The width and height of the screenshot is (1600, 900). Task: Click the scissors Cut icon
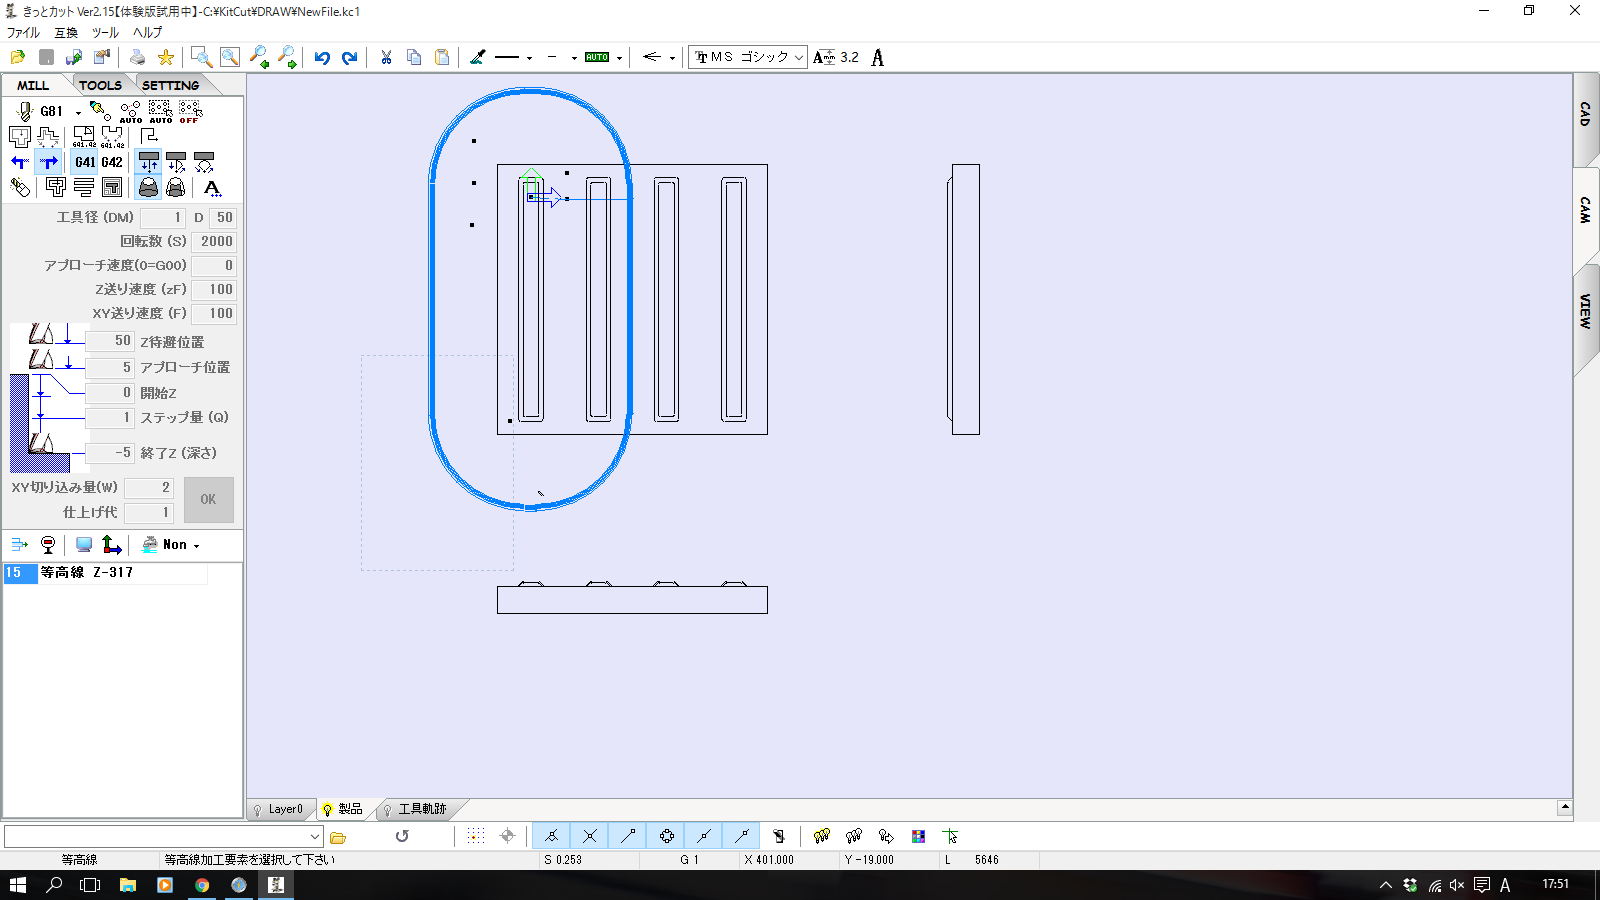coord(386,58)
